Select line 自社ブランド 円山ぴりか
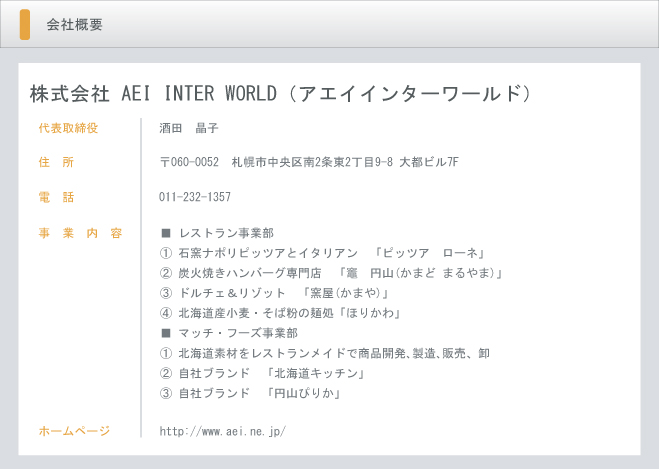 click(251, 393)
